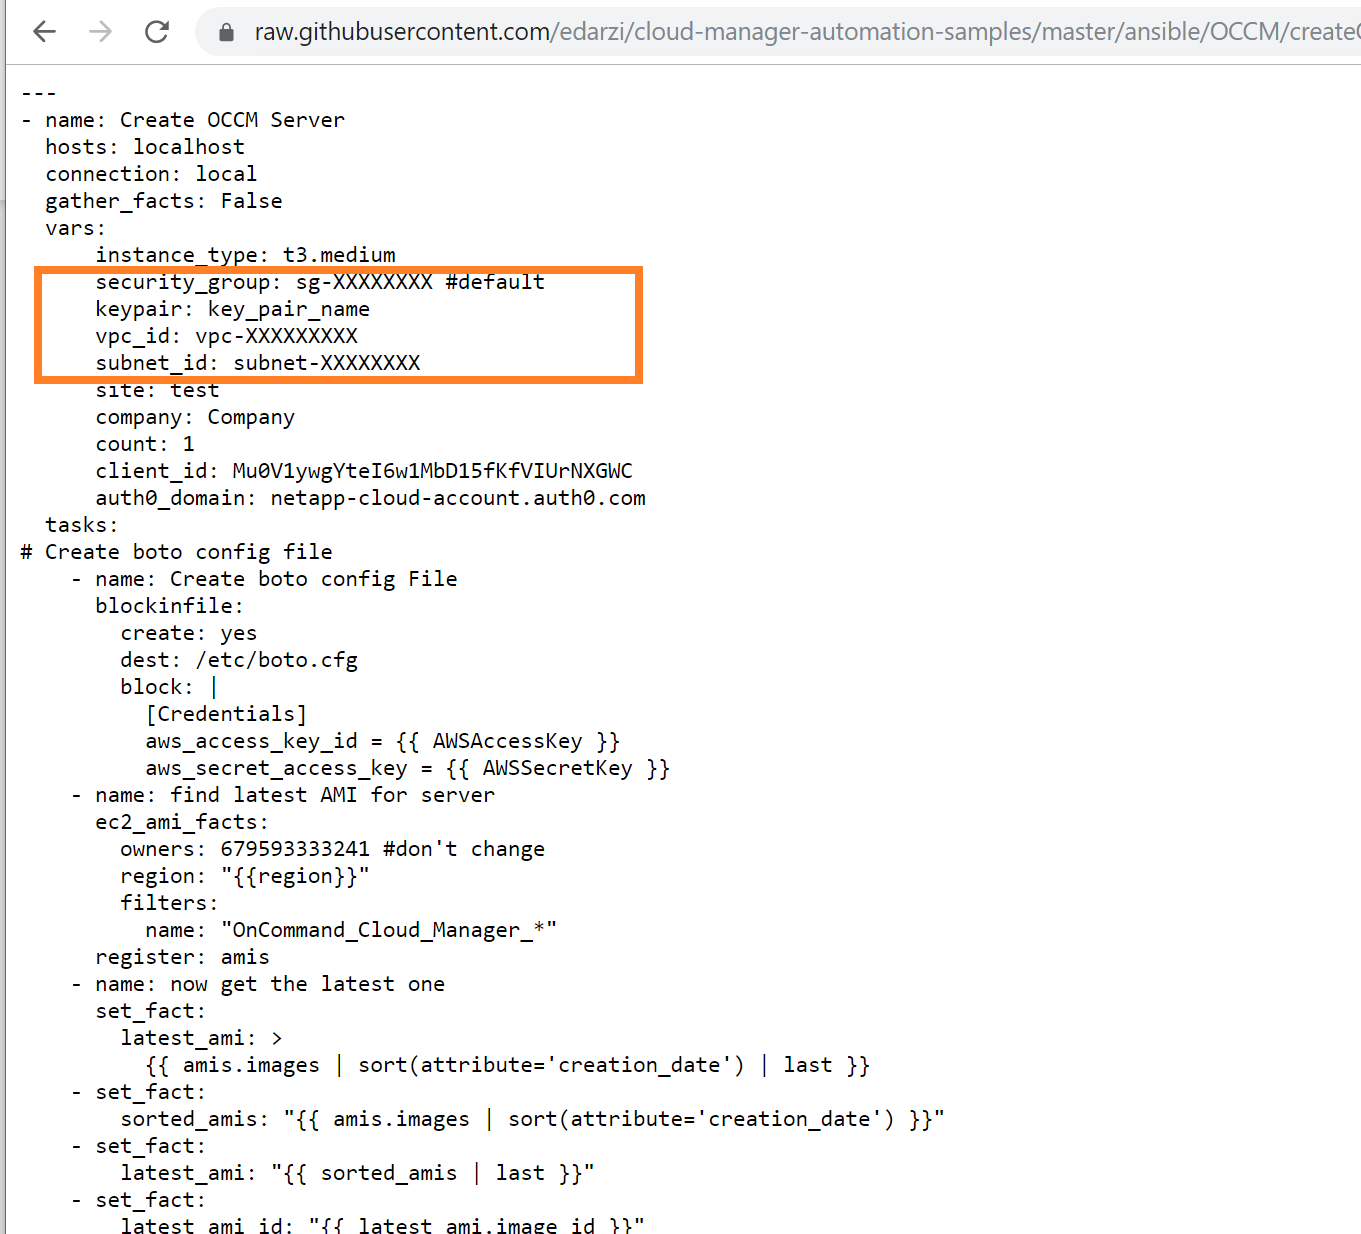Click the browser reload icon
The height and width of the screenshot is (1234, 1361).
point(157,31)
